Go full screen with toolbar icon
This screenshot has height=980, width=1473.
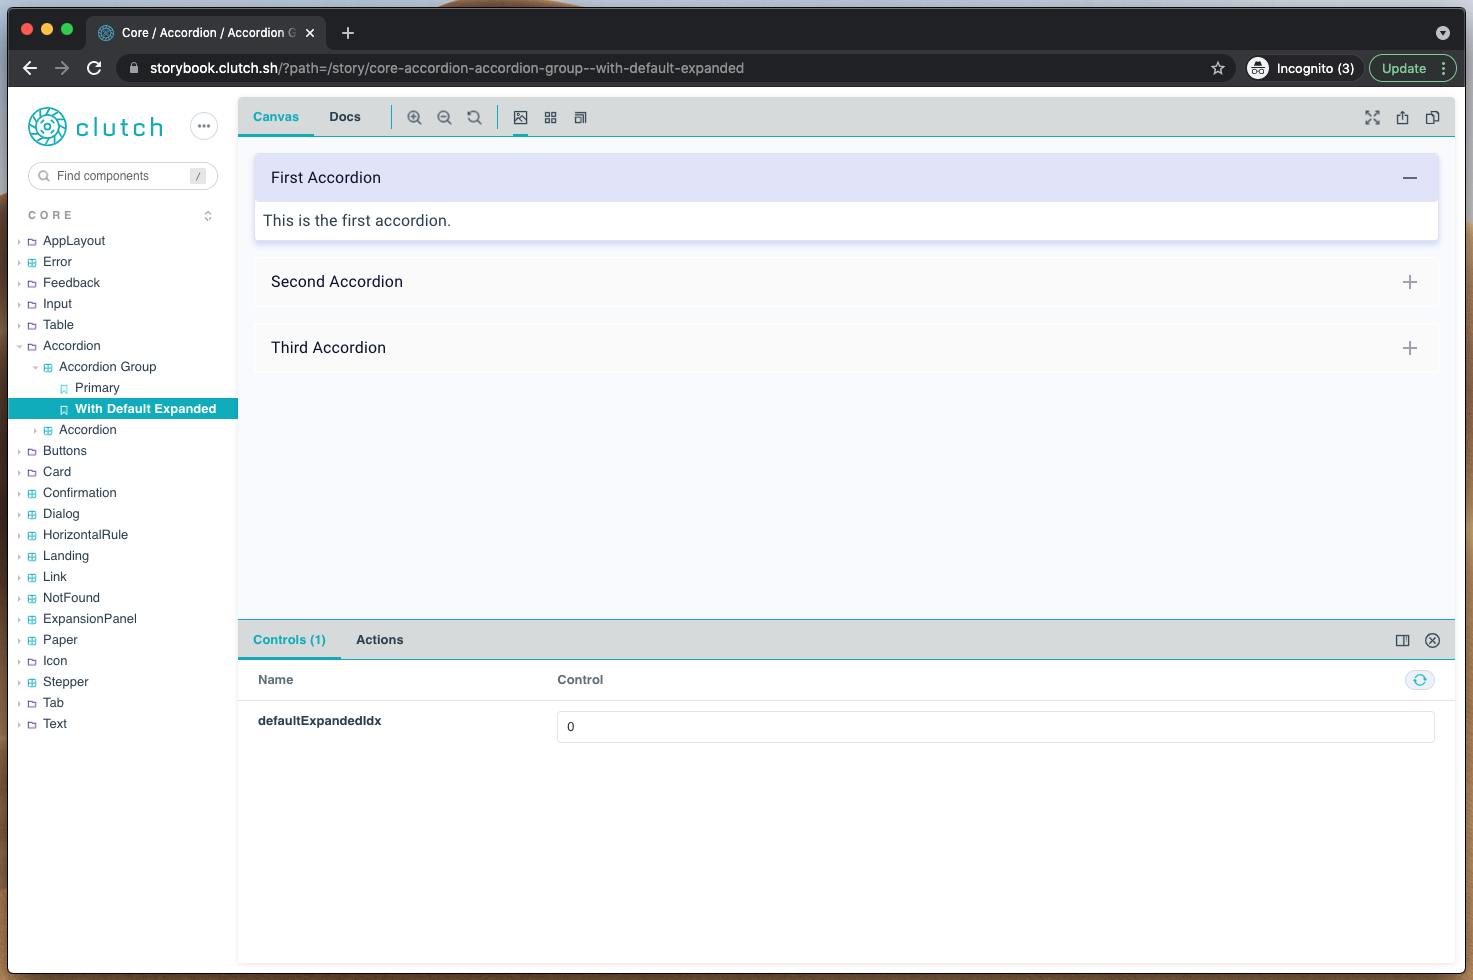coord(1372,117)
